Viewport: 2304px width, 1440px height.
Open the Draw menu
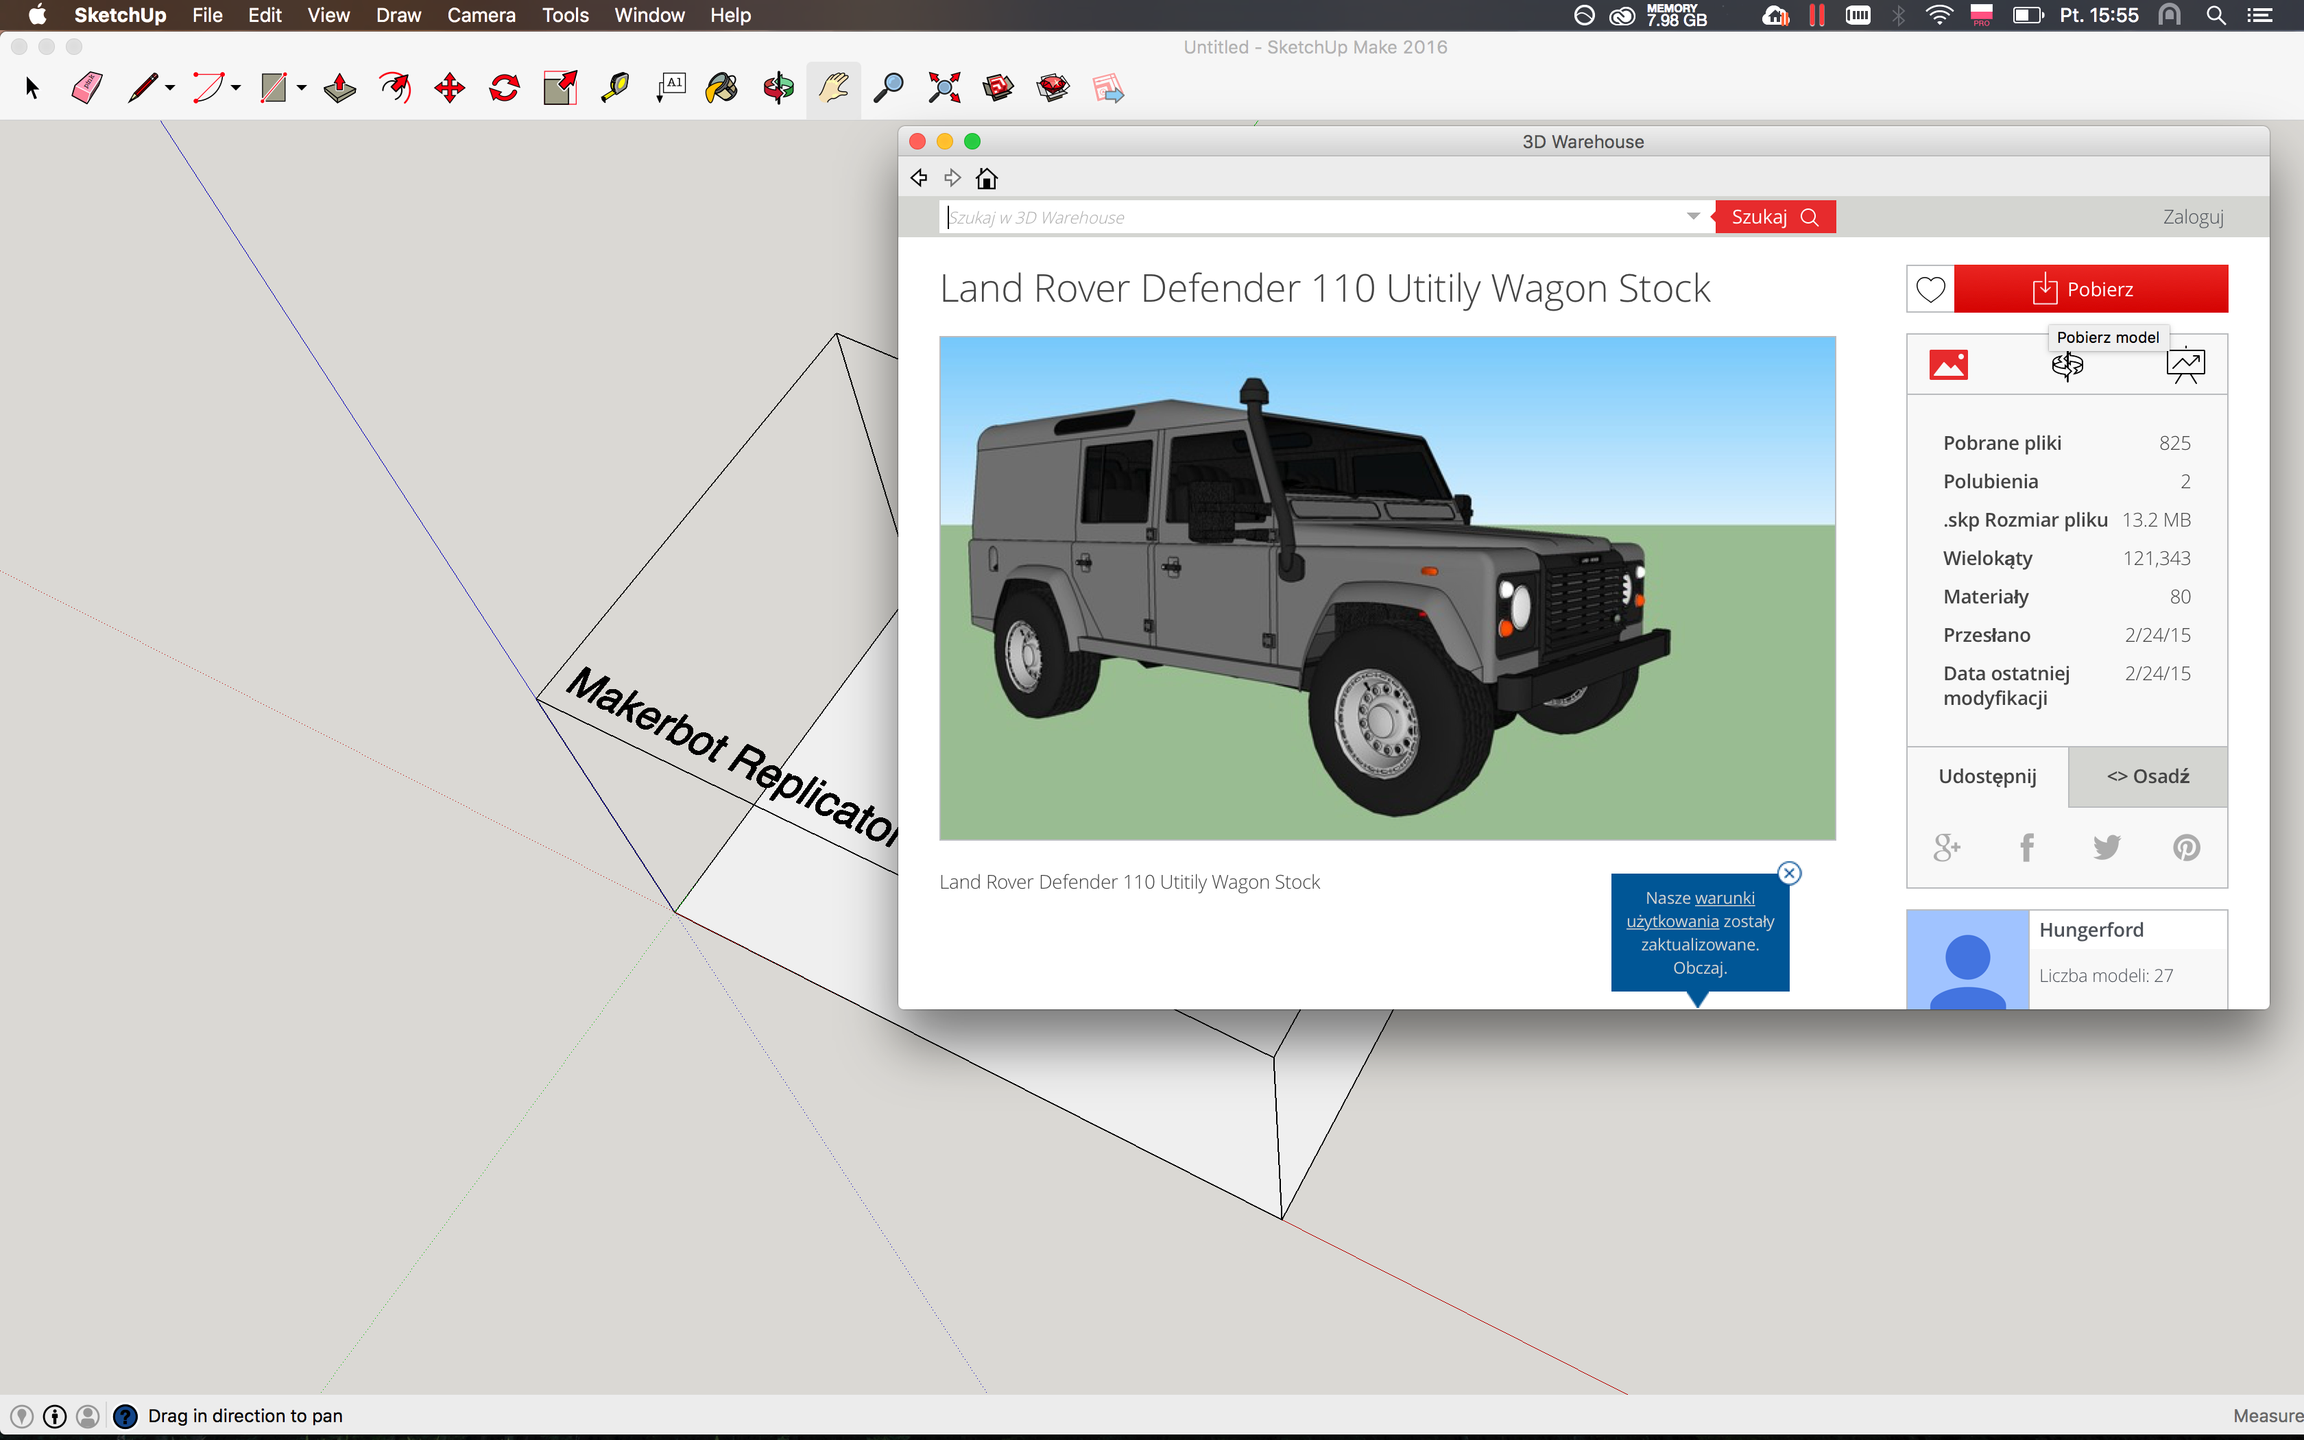pos(398,15)
